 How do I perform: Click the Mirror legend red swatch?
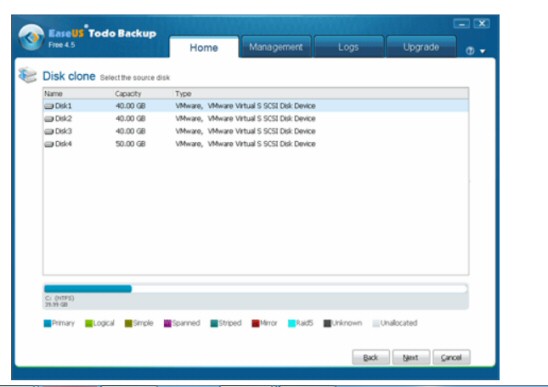[x=255, y=323]
